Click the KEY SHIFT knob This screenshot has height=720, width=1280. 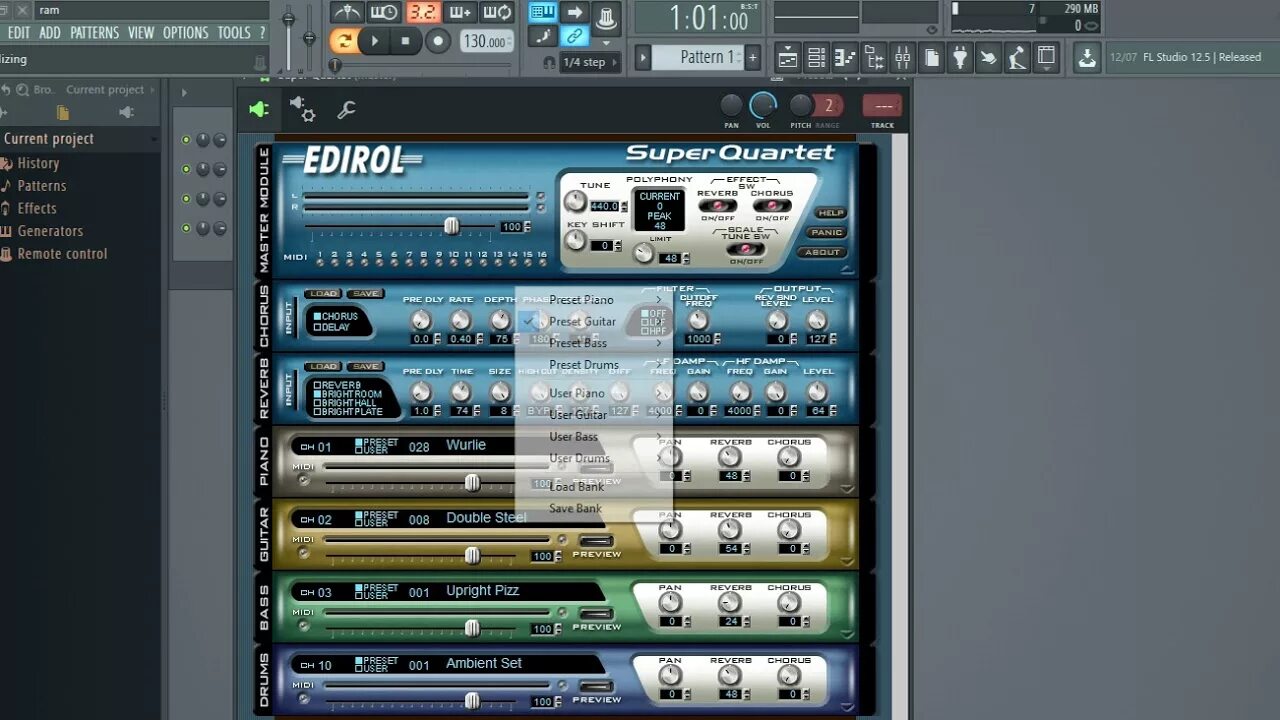[x=575, y=240]
